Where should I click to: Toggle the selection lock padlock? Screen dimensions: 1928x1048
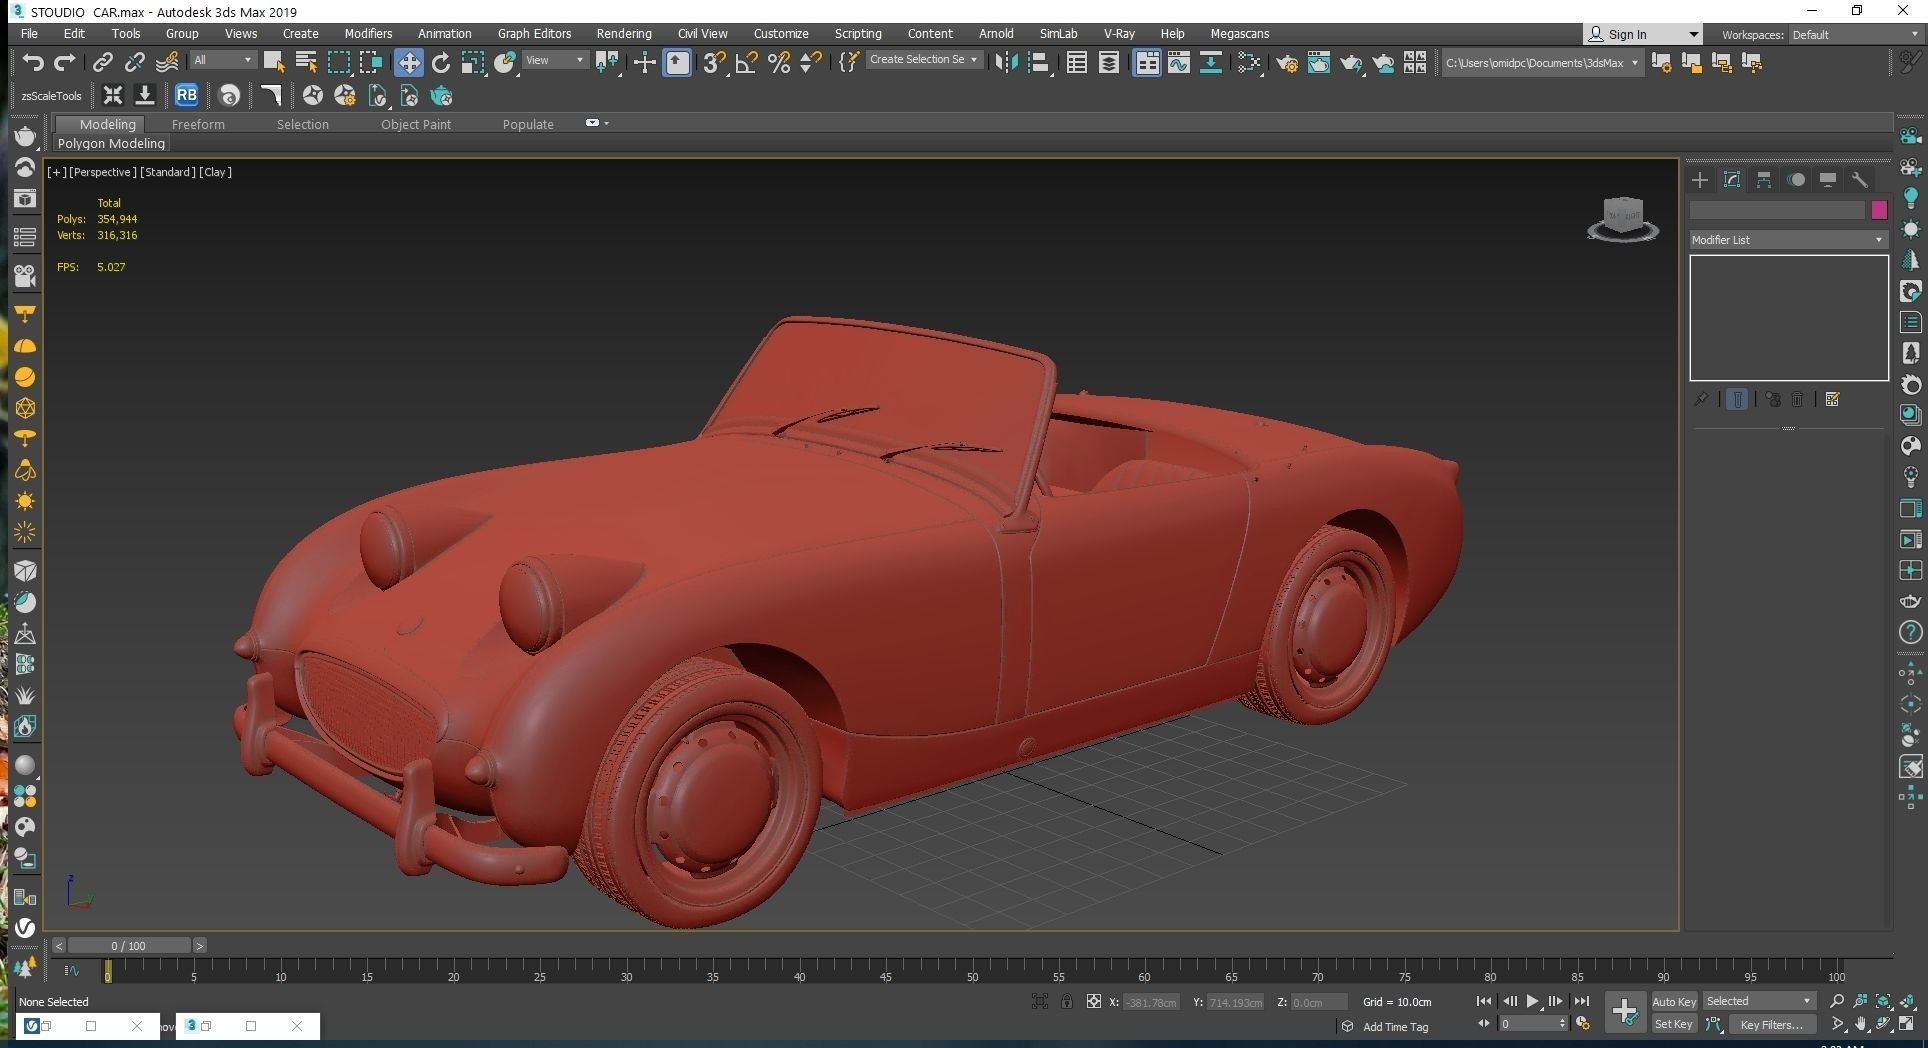tap(1067, 1001)
